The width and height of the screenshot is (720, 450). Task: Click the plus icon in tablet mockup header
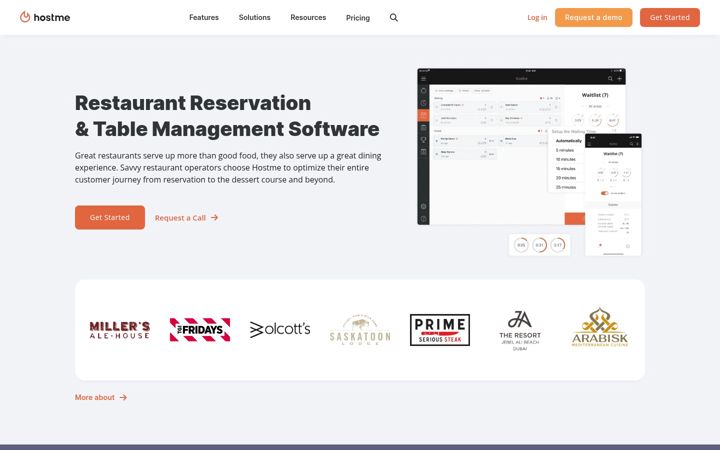[619, 79]
